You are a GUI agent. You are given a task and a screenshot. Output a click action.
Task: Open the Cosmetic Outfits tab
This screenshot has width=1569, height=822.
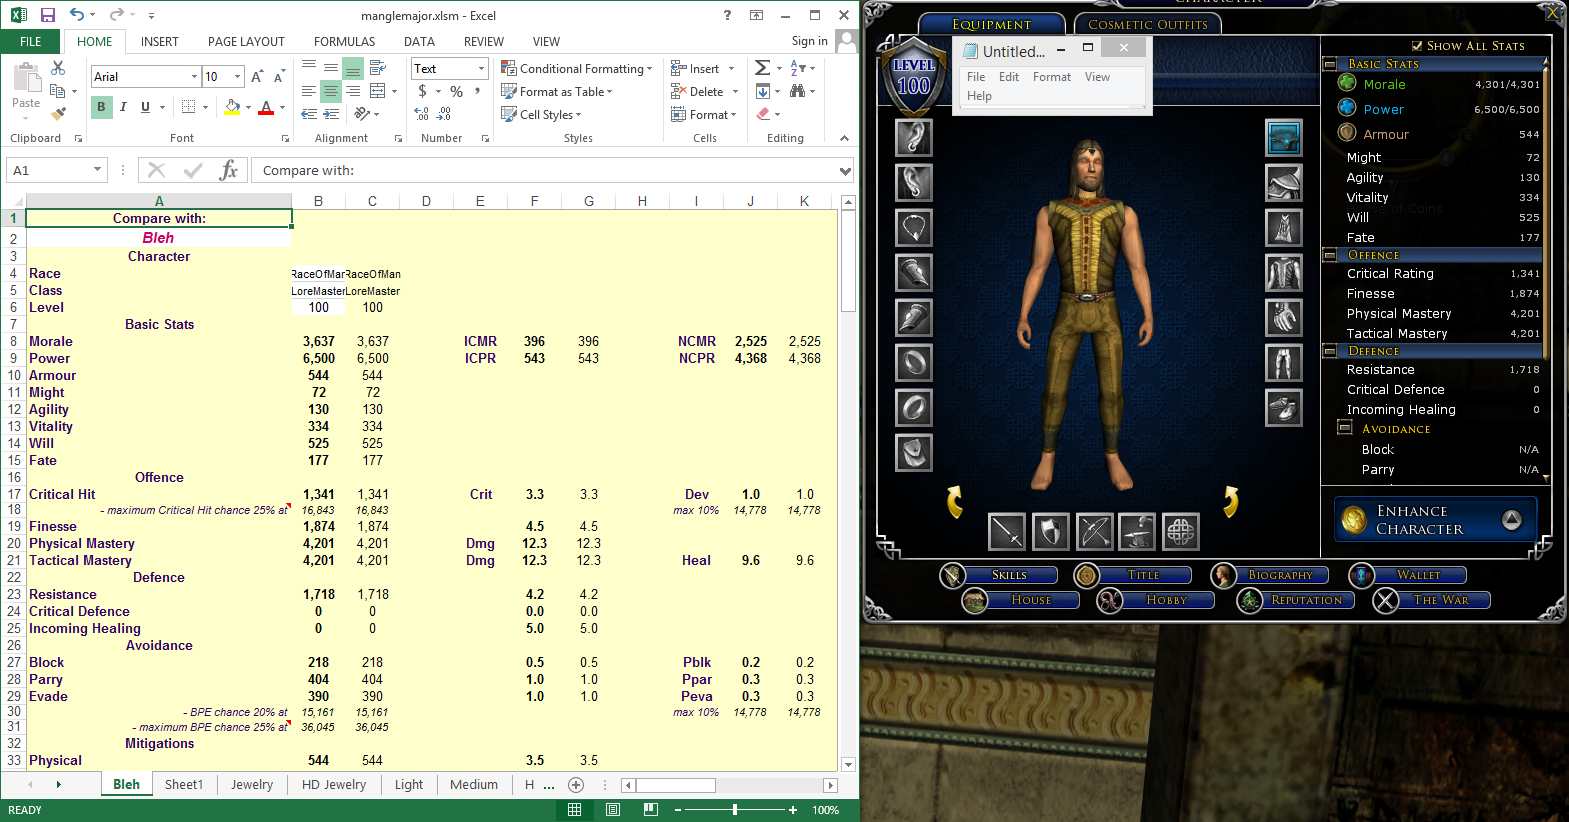1147,24
